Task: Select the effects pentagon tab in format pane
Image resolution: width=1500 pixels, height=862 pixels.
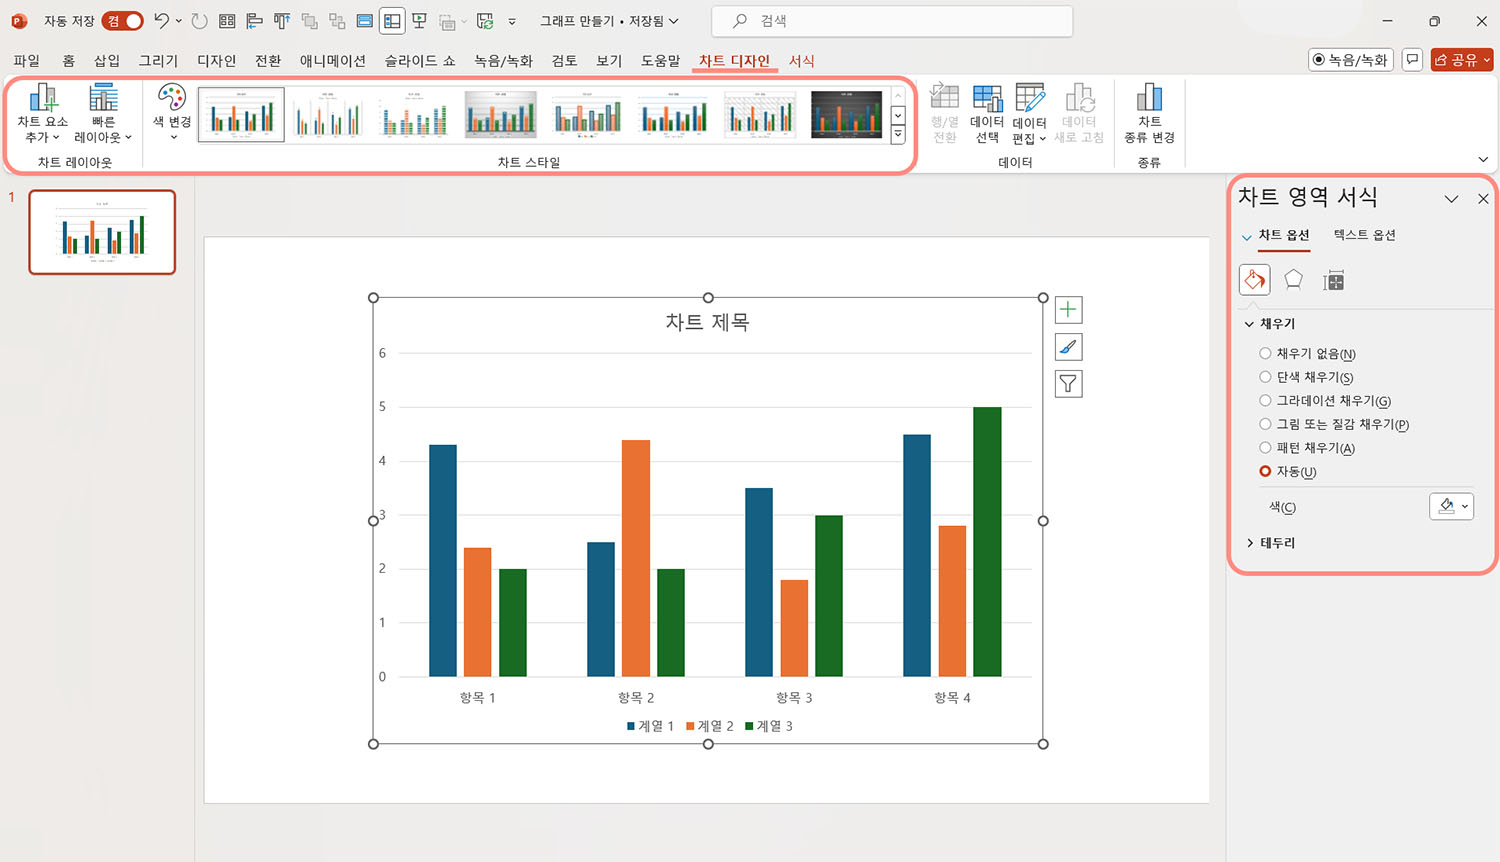Action: coord(1293,280)
